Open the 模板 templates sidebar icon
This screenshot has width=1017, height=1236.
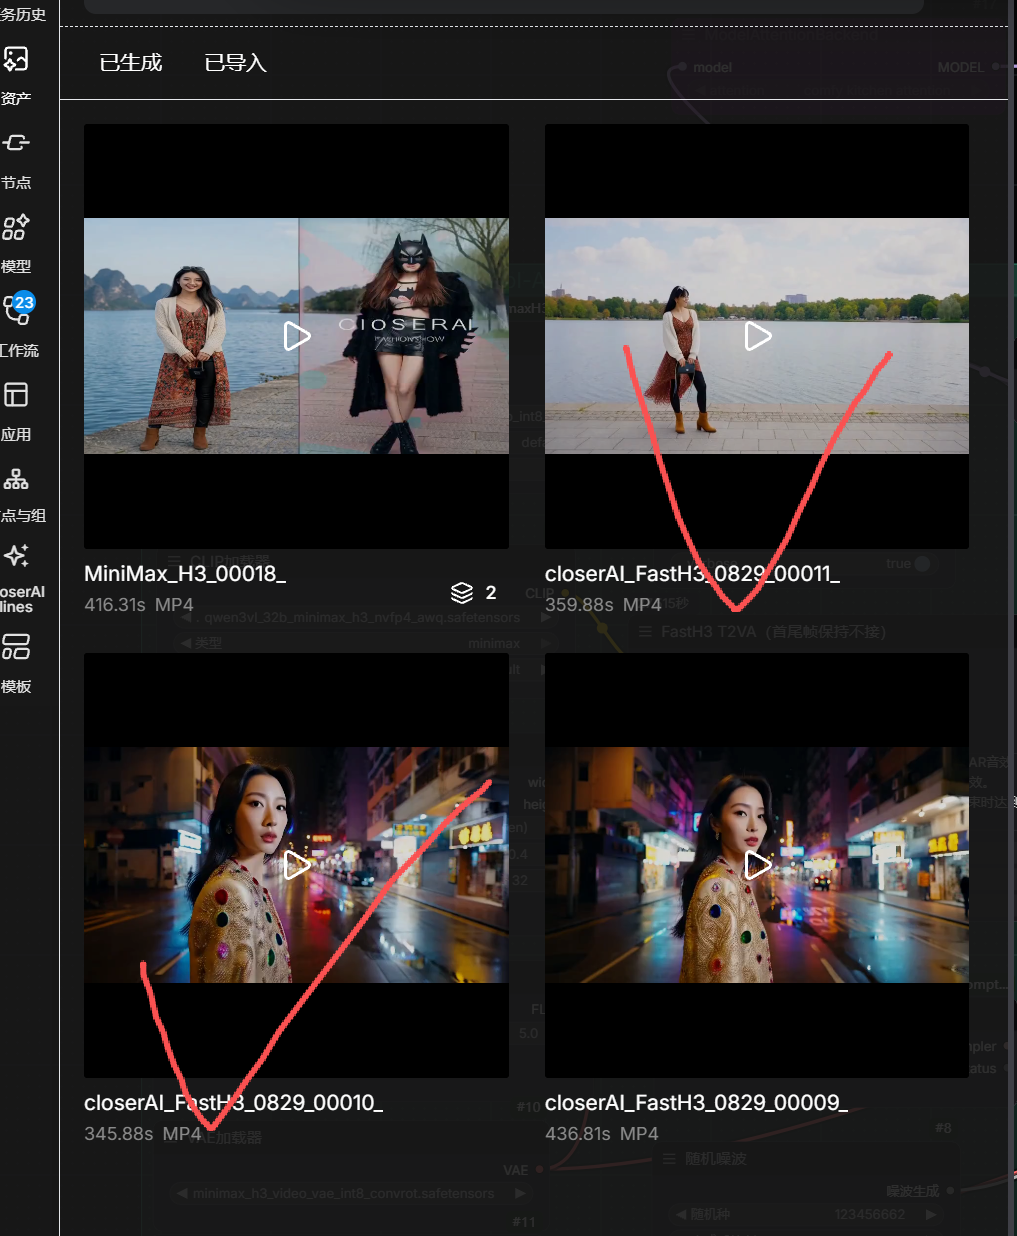coord(16,647)
